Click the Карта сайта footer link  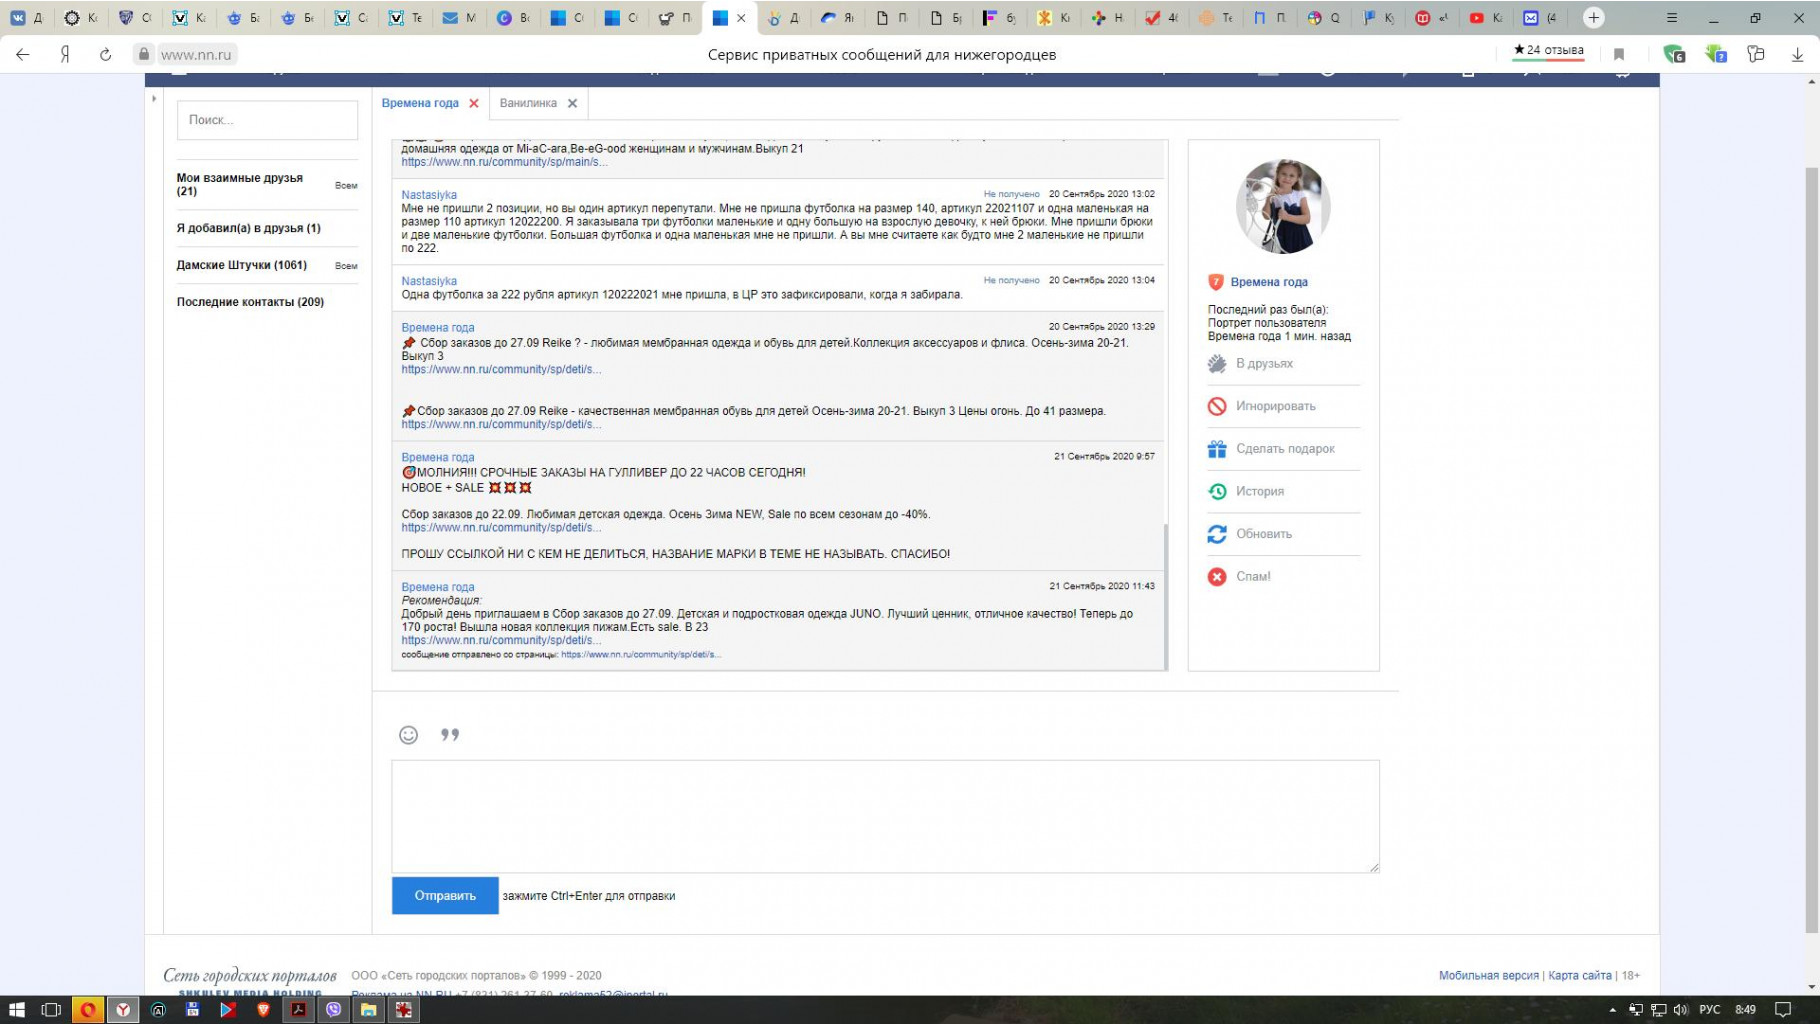tap(1580, 976)
